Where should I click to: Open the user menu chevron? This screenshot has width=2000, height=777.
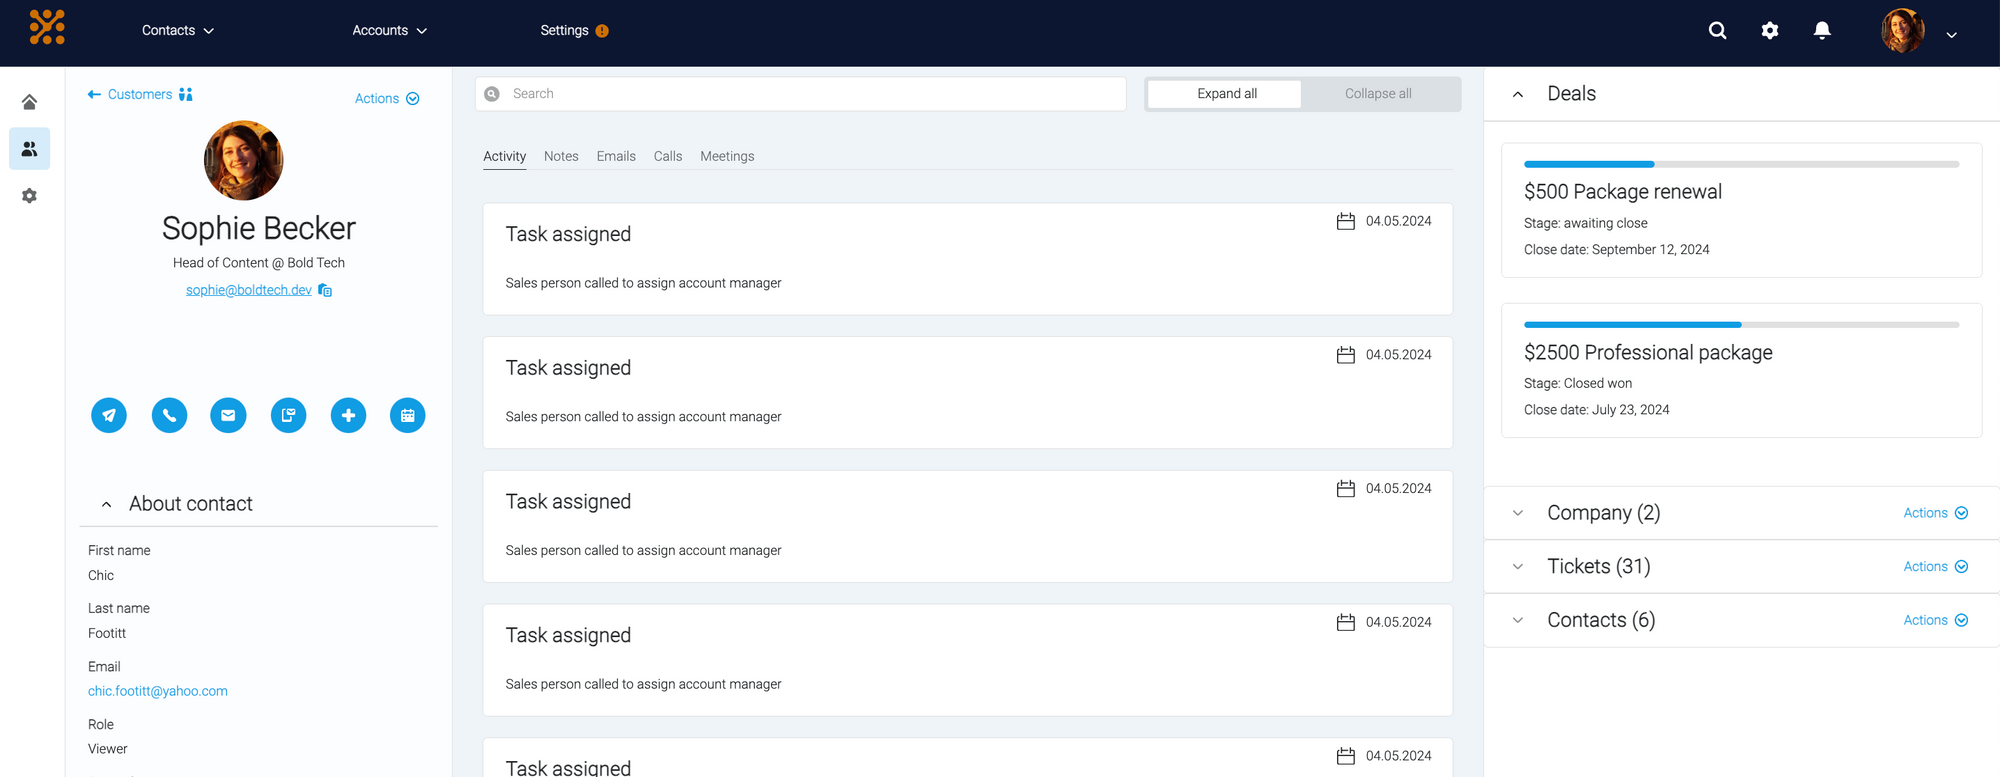click(1951, 35)
